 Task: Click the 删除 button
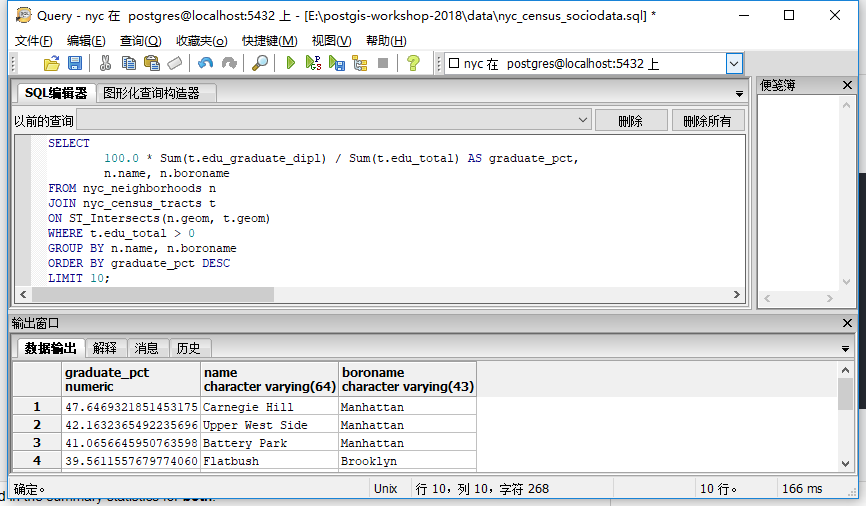pyautogui.click(x=631, y=120)
